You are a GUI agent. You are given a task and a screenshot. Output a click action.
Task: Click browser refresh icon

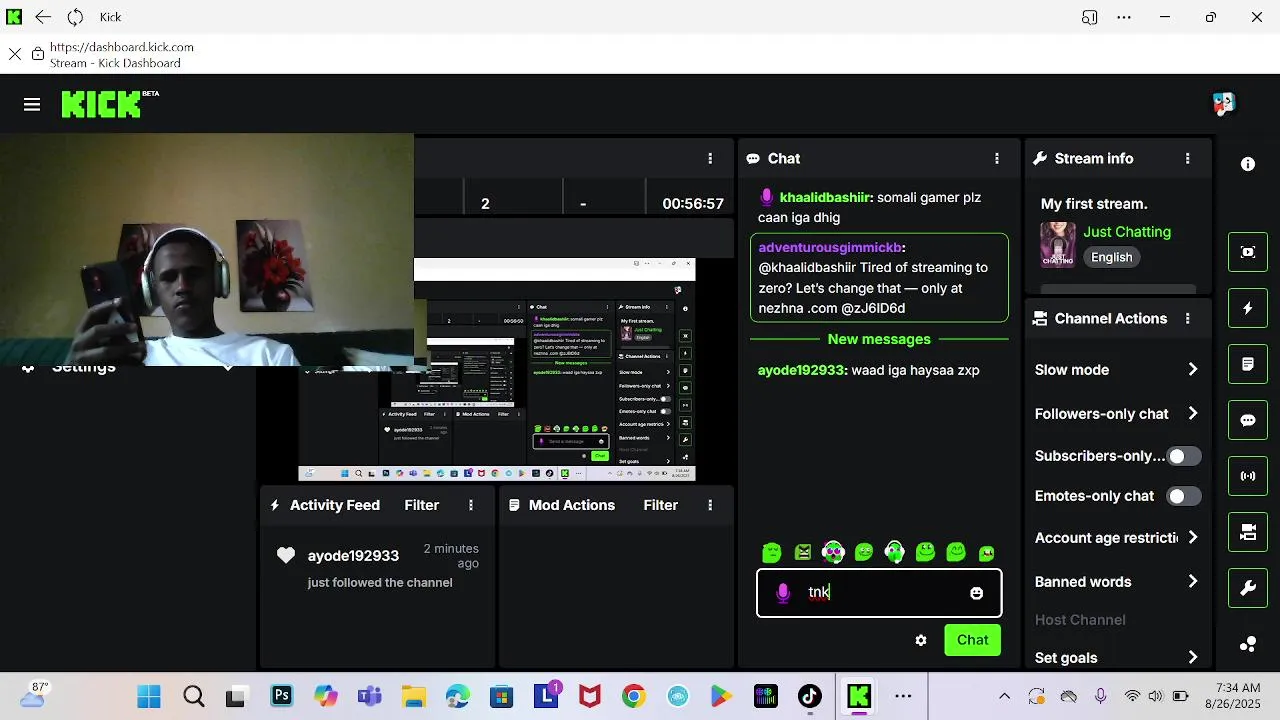coord(75,17)
